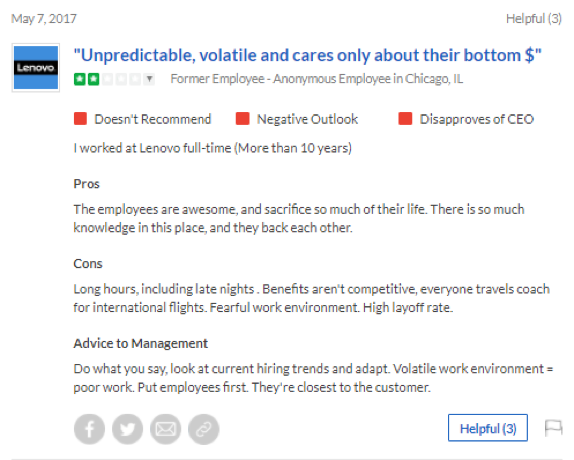Share review via Facebook icon
This screenshot has height=460, width=574.
tap(89, 429)
